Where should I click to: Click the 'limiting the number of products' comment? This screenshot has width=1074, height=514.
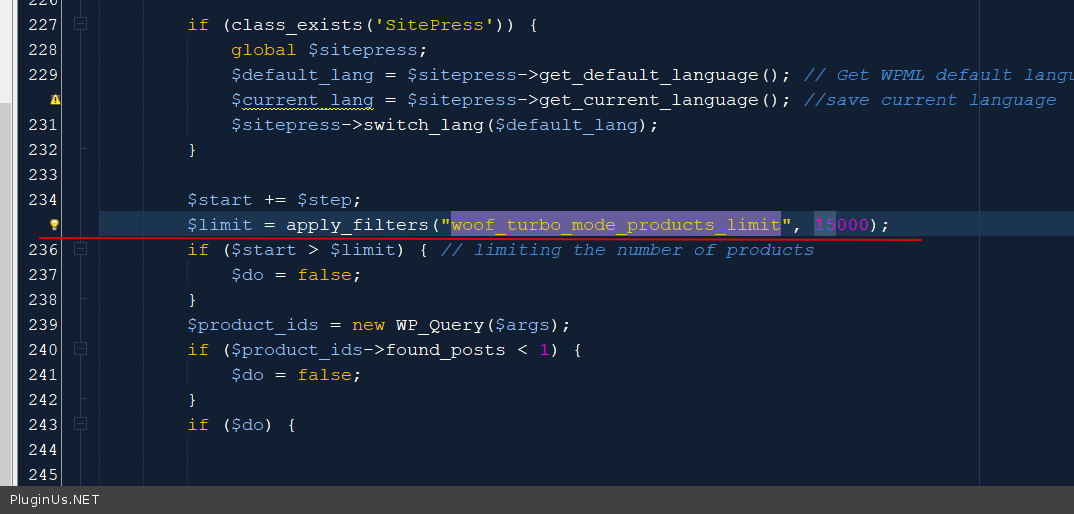[x=627, y=250]
